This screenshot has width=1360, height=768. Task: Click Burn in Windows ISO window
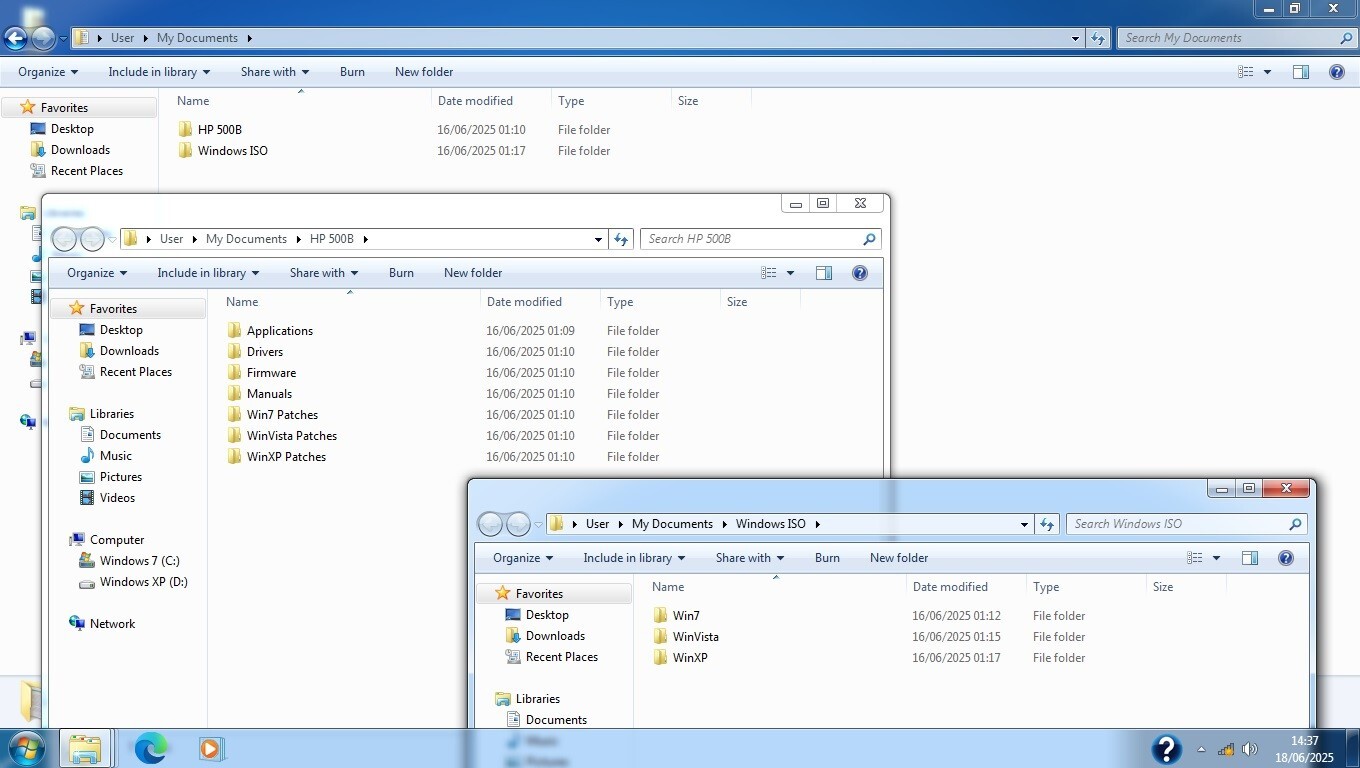pos(827,558)
